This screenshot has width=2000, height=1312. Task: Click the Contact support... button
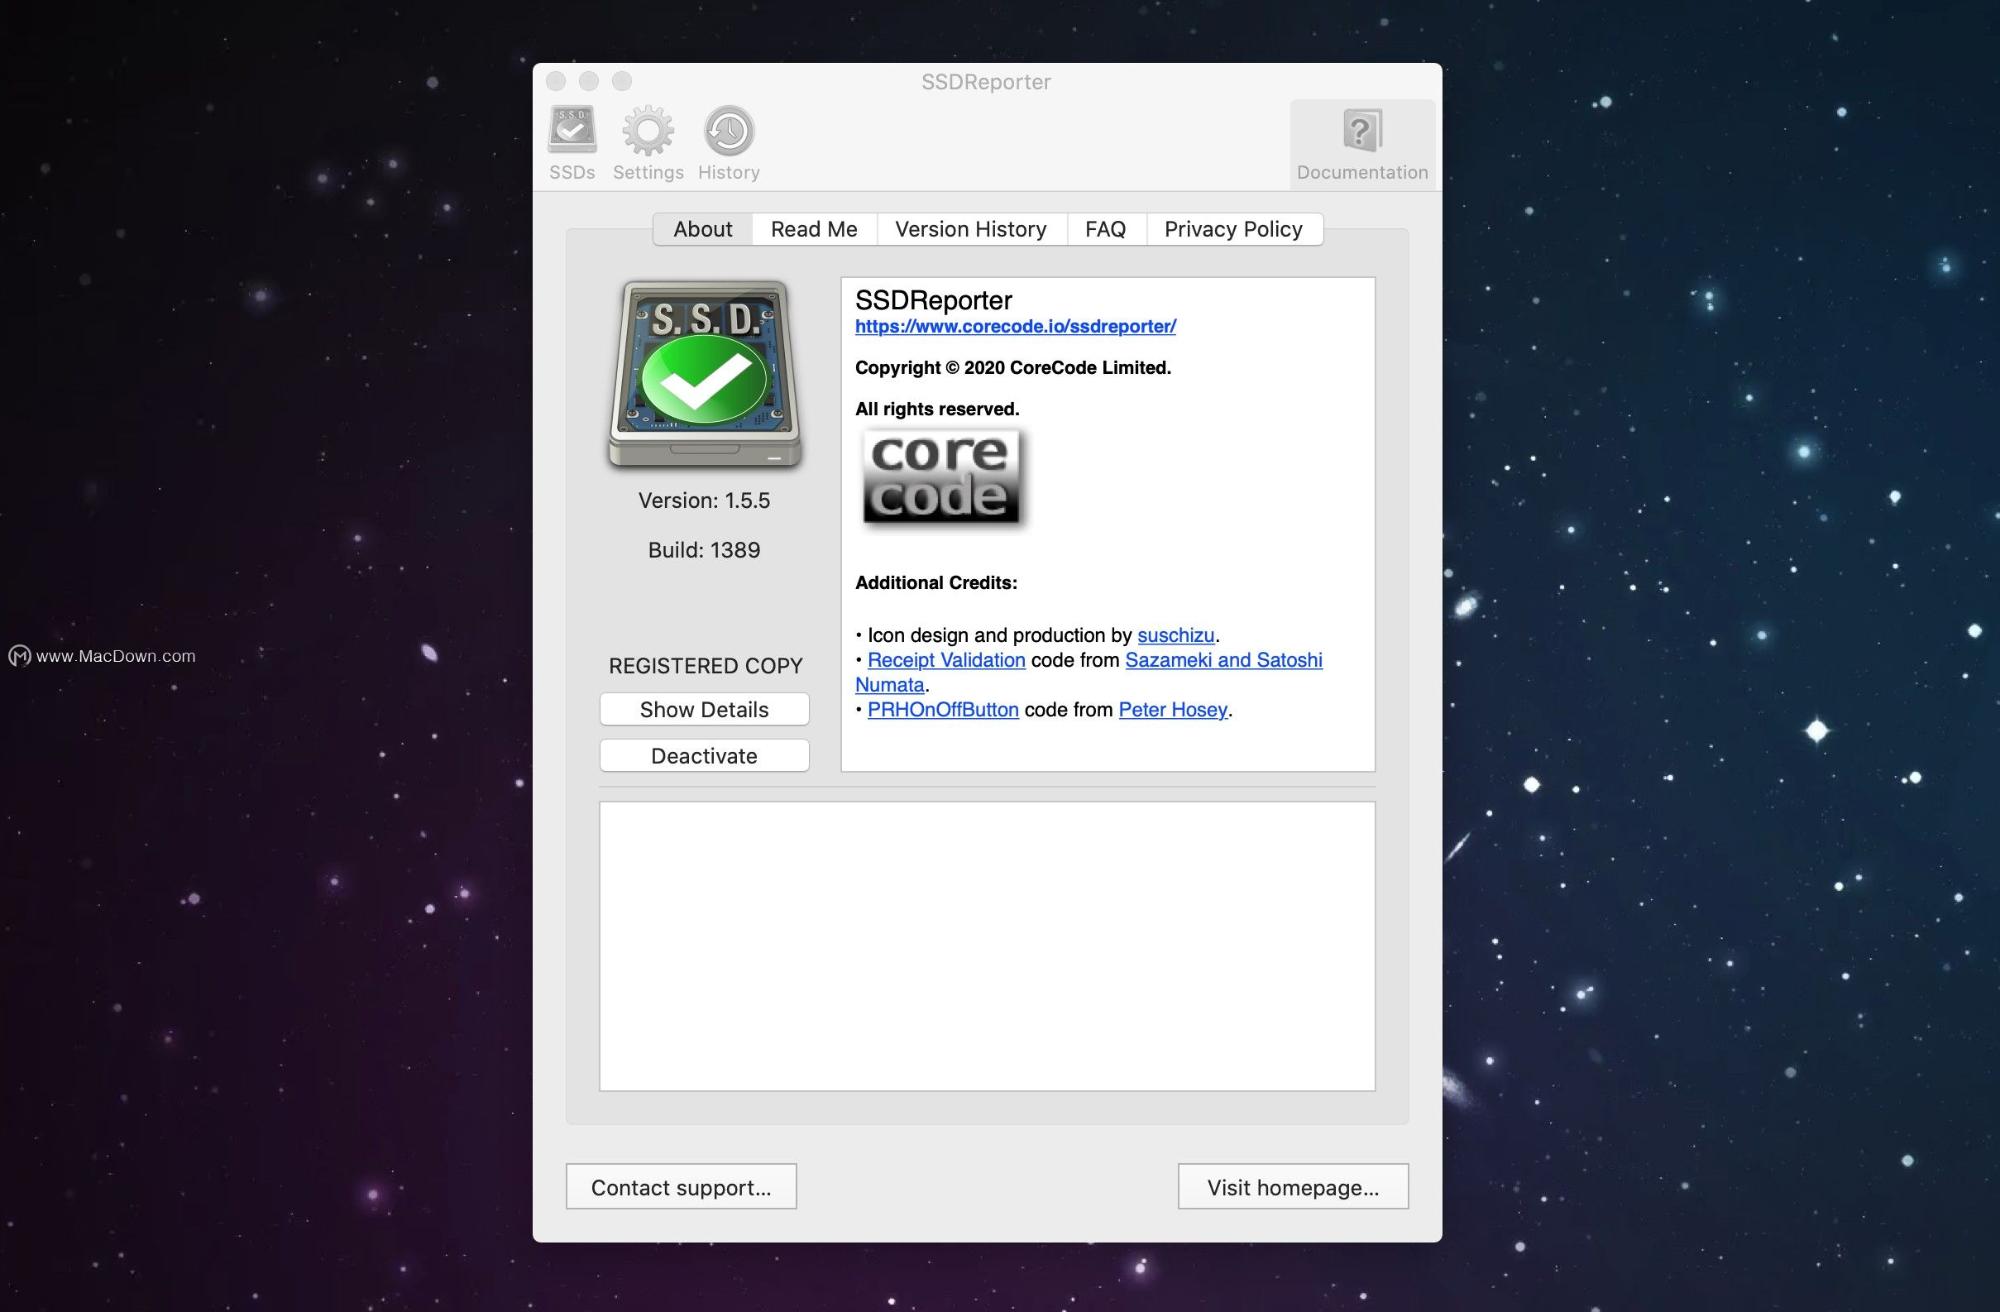click(681, 1187)
